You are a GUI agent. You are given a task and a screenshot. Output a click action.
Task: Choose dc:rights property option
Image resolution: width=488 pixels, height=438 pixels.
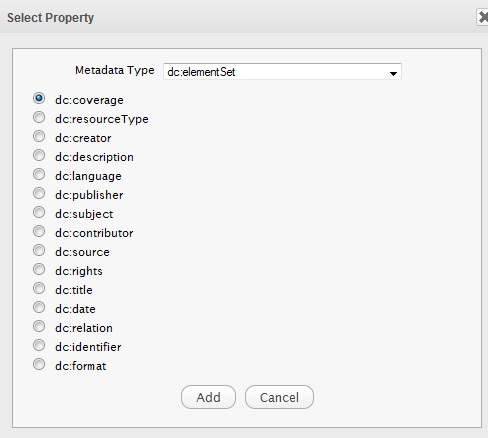click(x=39, y=269)
